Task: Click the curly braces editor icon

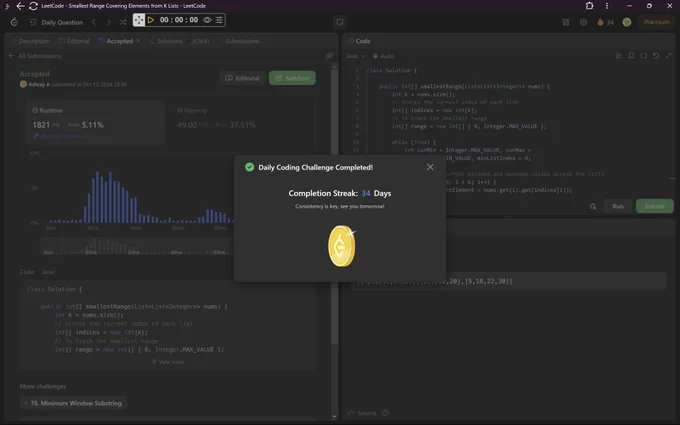Action: 644,56
